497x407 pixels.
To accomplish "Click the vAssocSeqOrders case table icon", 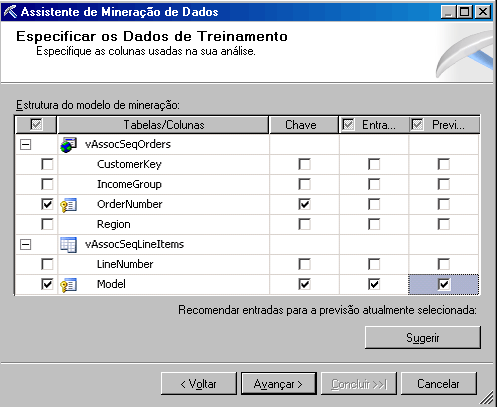I will [x=69, y=145].
